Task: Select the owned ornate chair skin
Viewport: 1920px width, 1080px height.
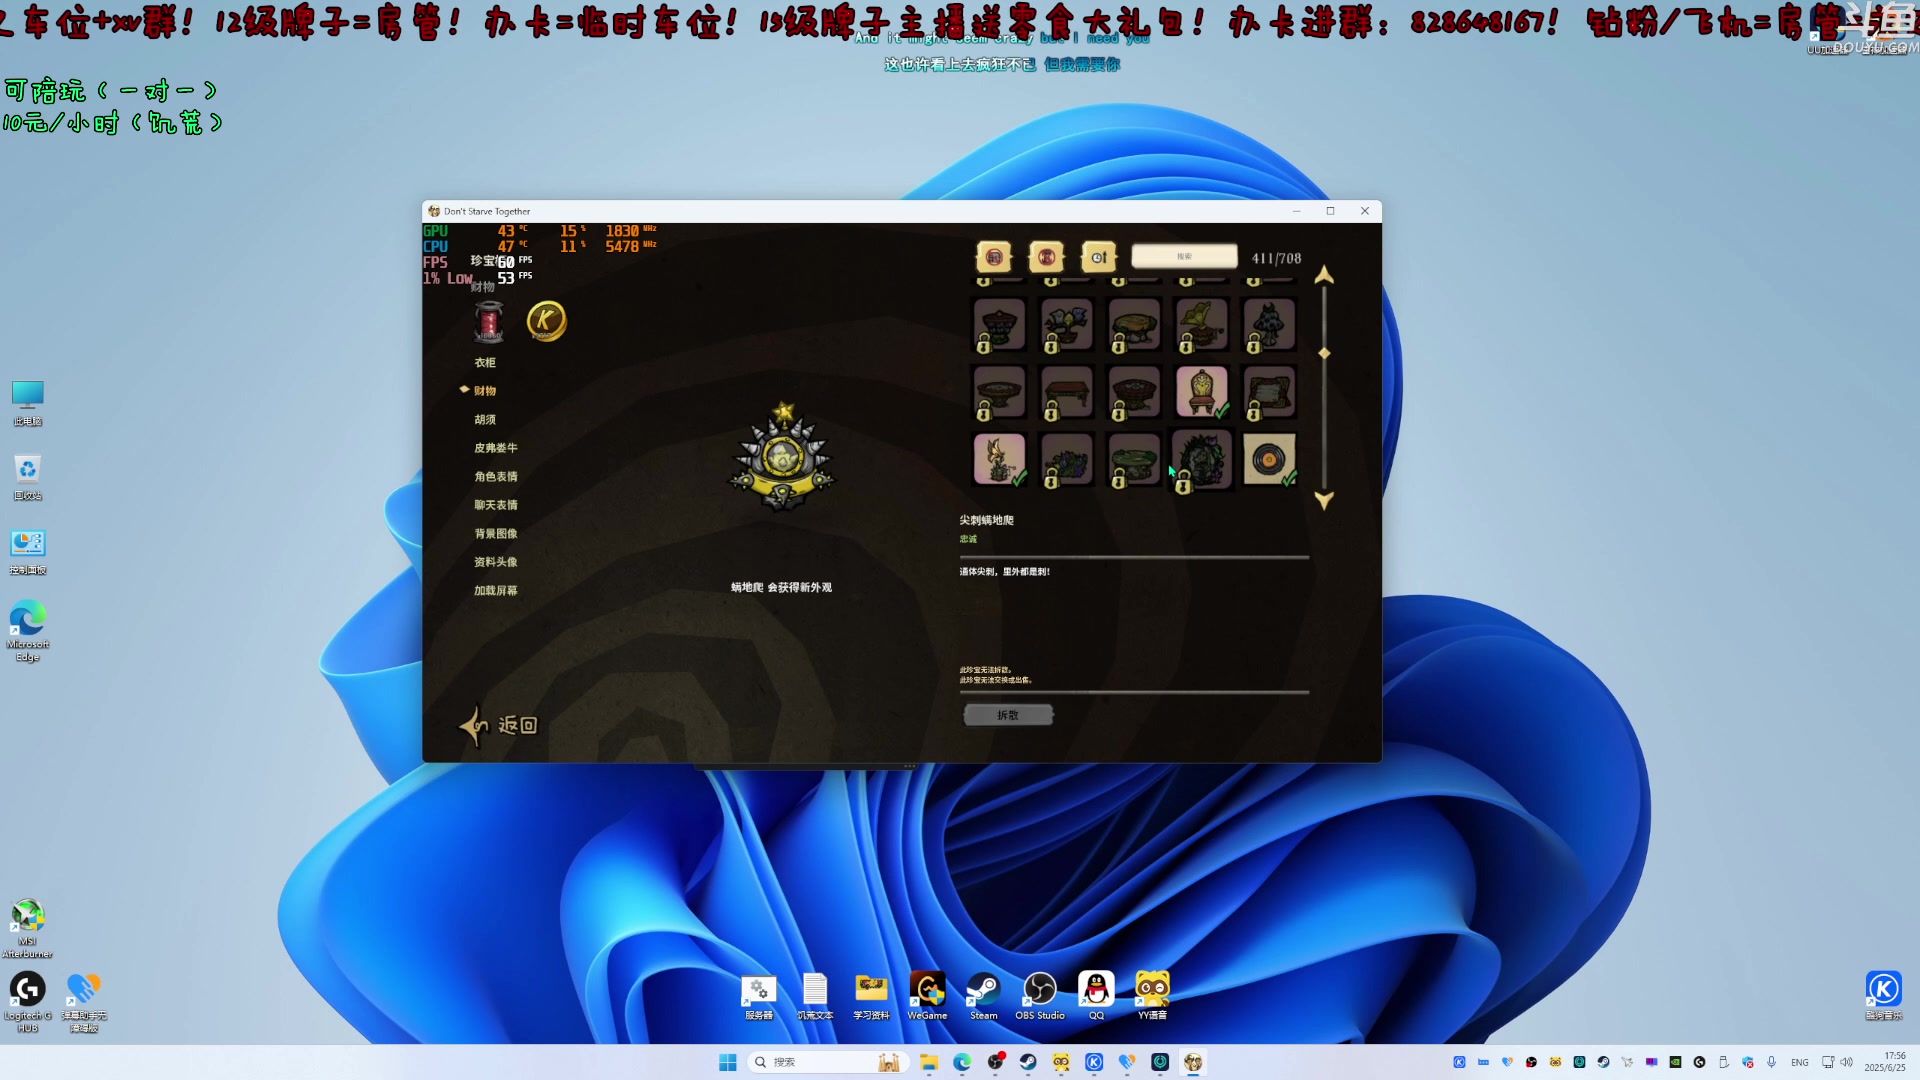Action: point(1202,391)
